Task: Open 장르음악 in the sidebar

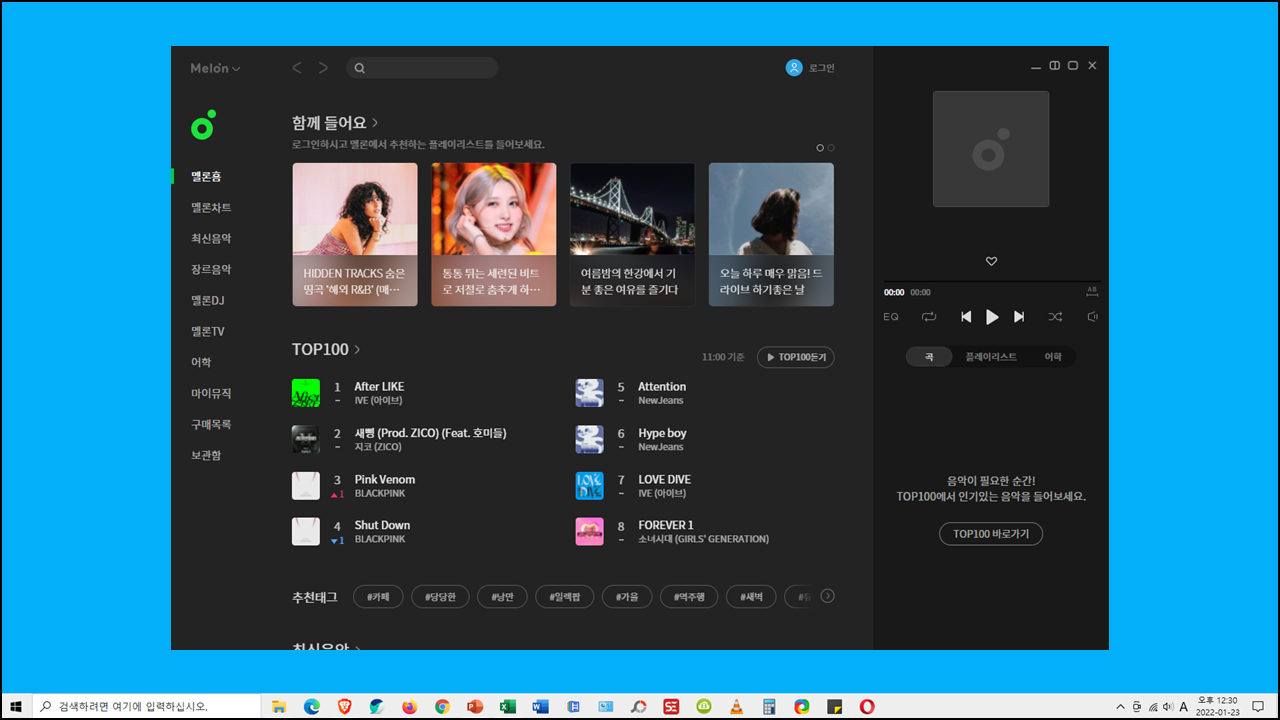Action: [211, 269]
